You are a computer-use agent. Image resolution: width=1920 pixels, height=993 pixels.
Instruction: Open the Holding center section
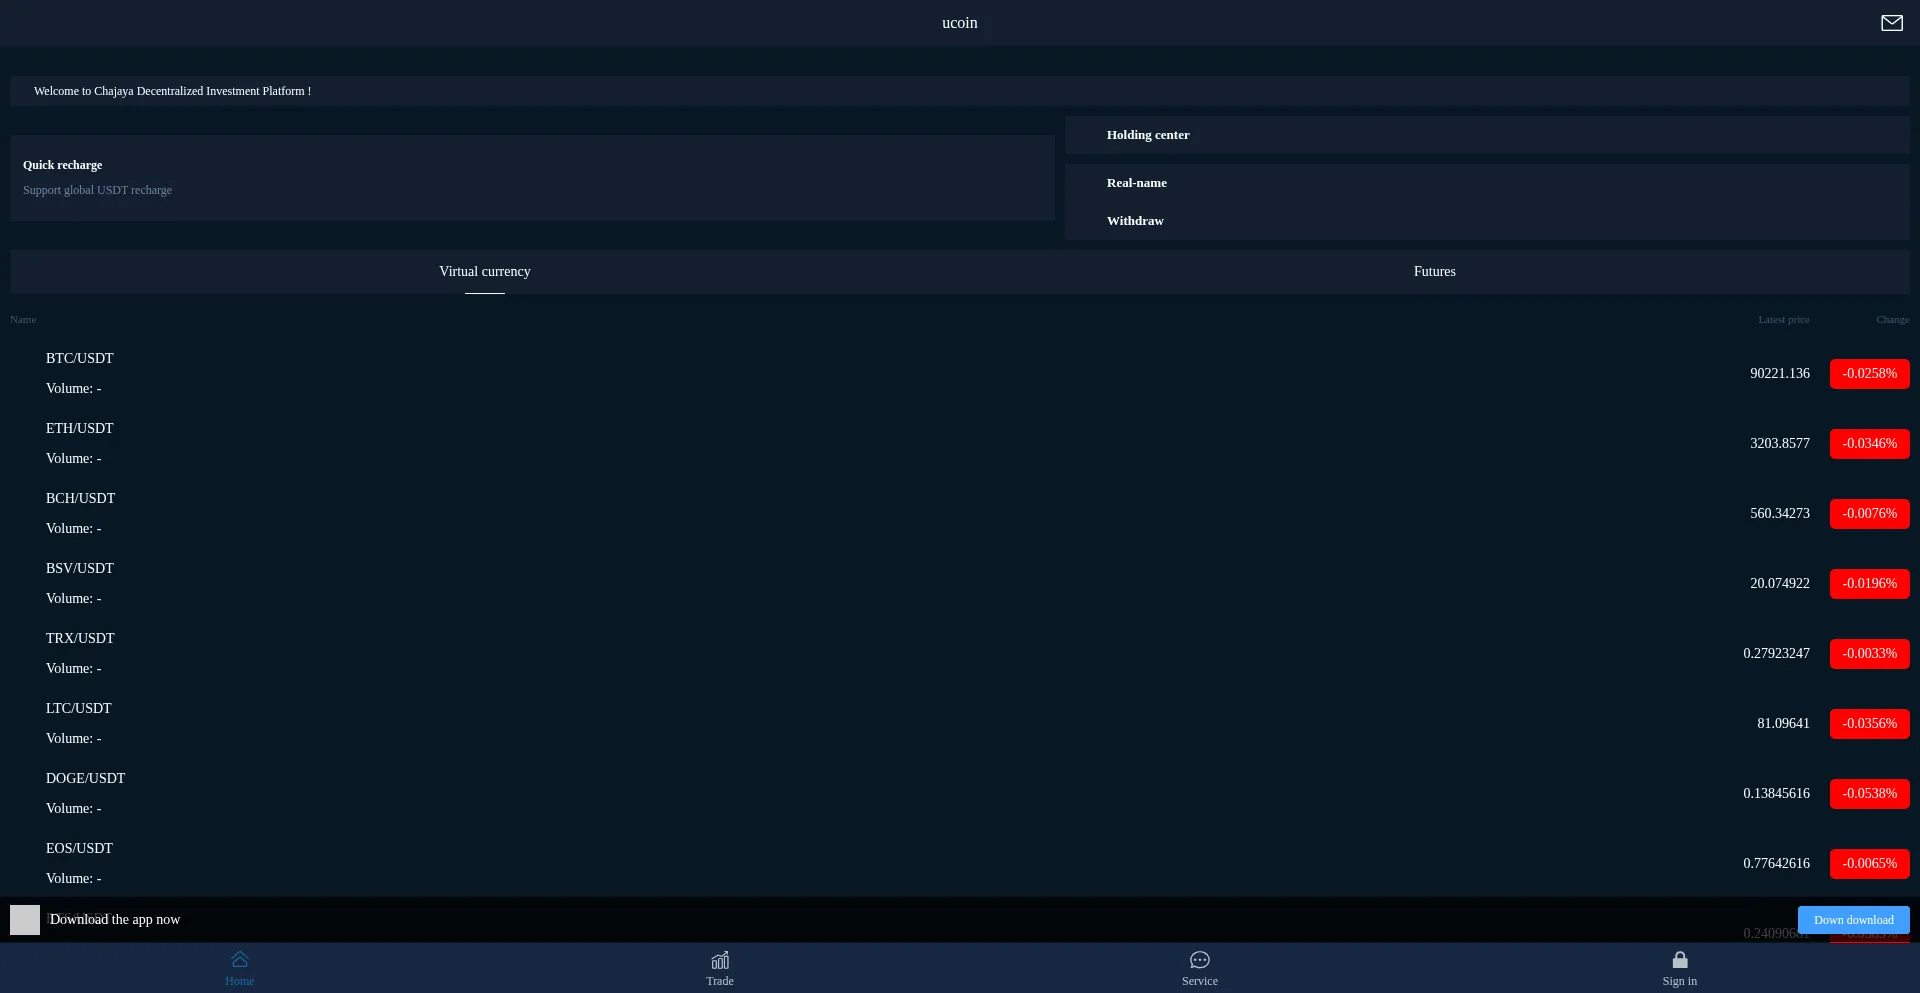[1148, 135]
